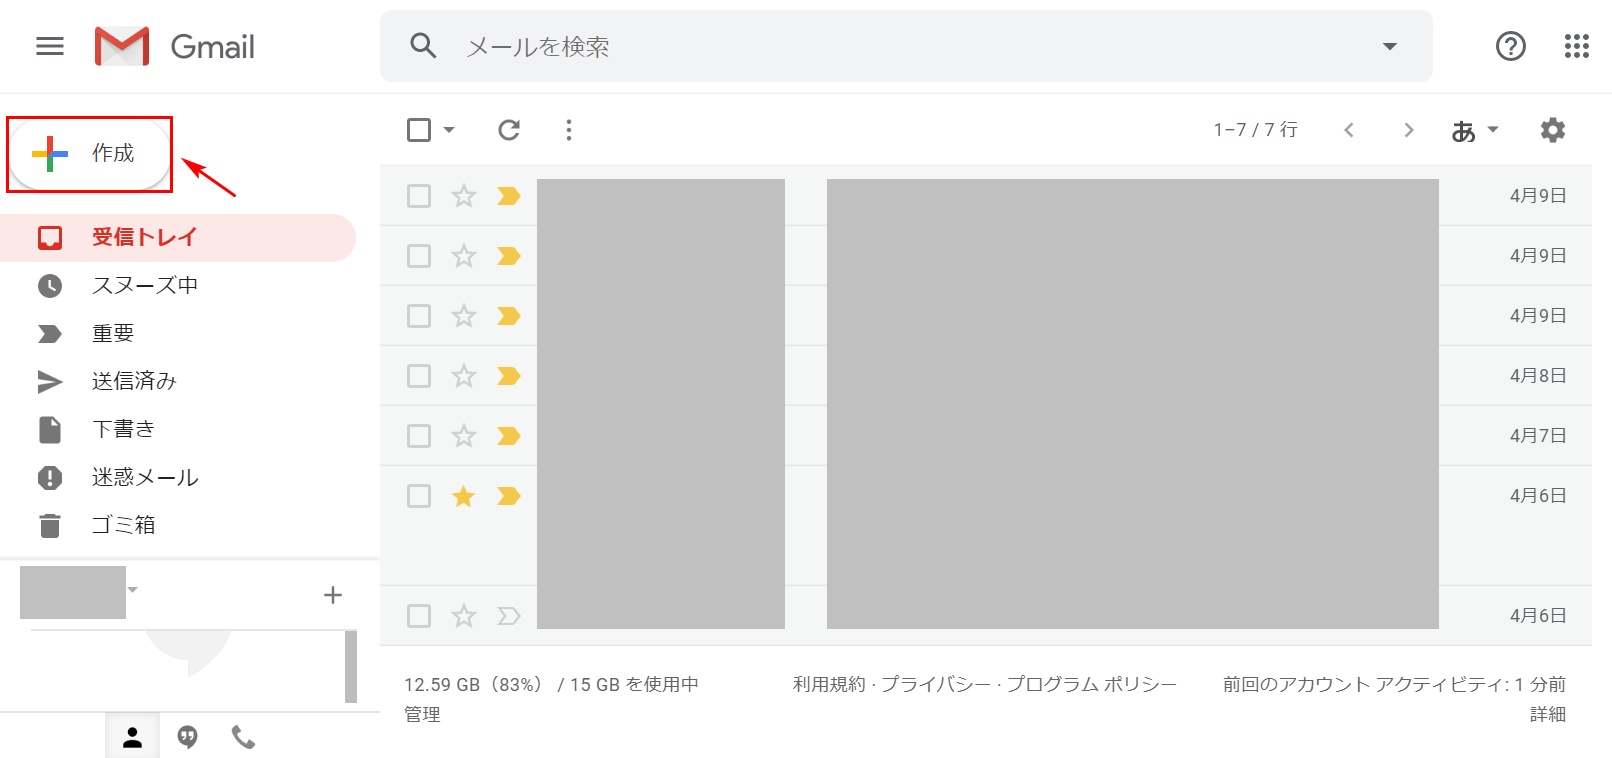Click the 1–7 / 7 行 count text
Viewport: 1612px width, 758px height.
coord(1255,130)
